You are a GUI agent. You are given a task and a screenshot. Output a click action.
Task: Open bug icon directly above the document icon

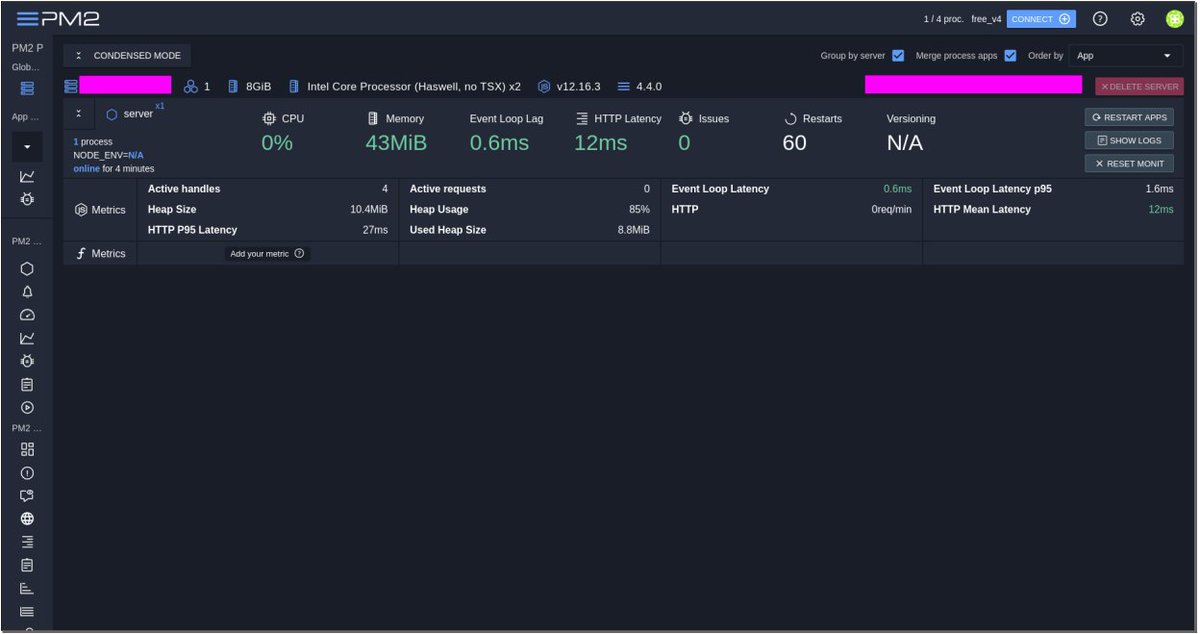click(x=27, y=361)
